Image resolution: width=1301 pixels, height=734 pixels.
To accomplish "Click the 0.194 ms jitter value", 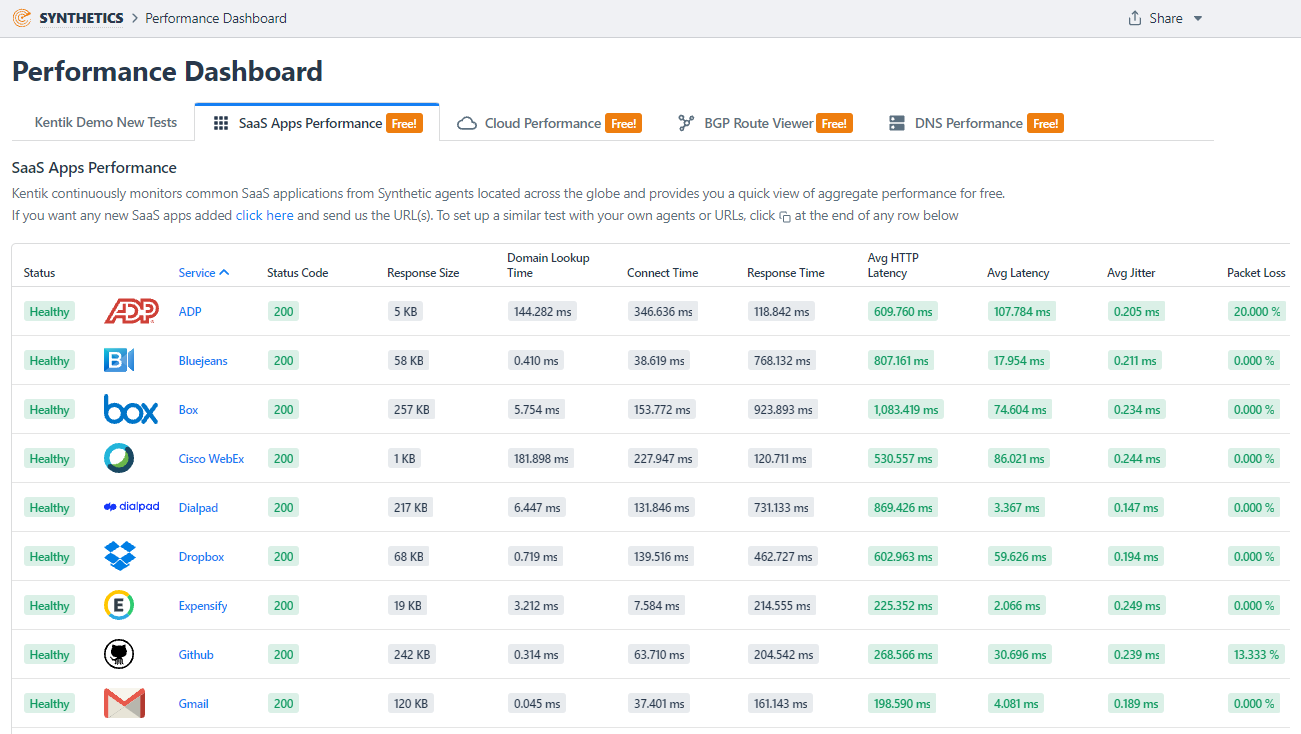I will point(1136,557).
